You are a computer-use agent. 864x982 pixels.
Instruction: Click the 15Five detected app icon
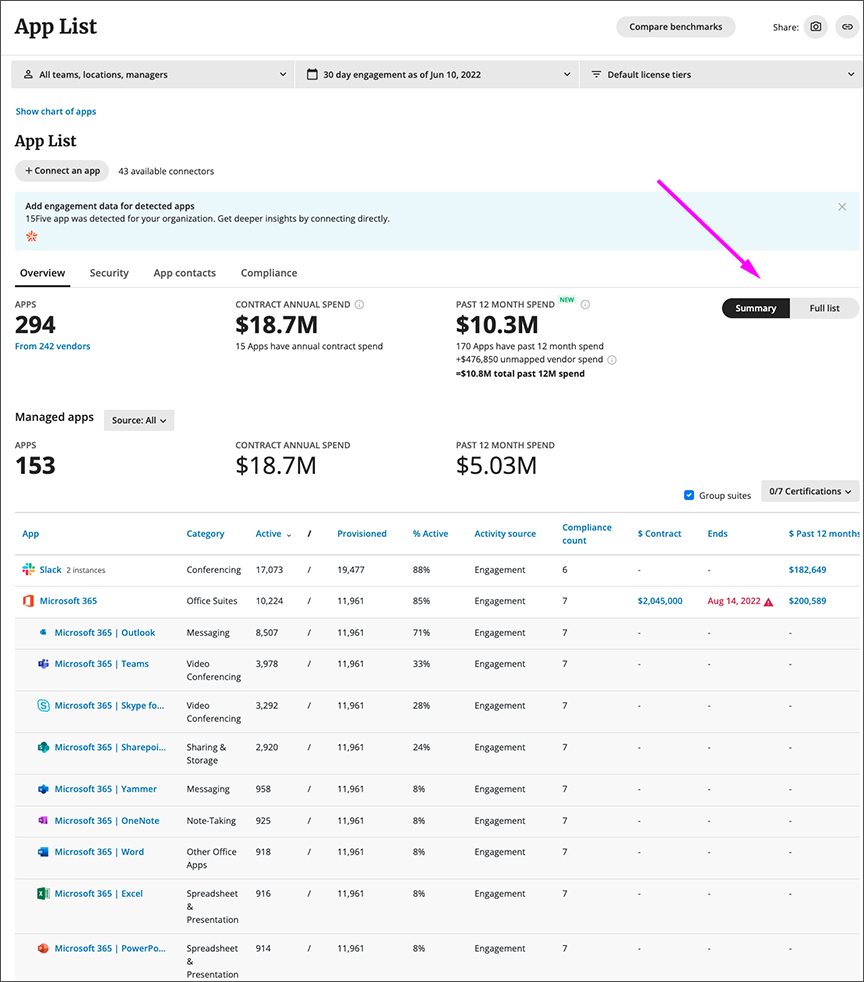(x=31, y=236)
